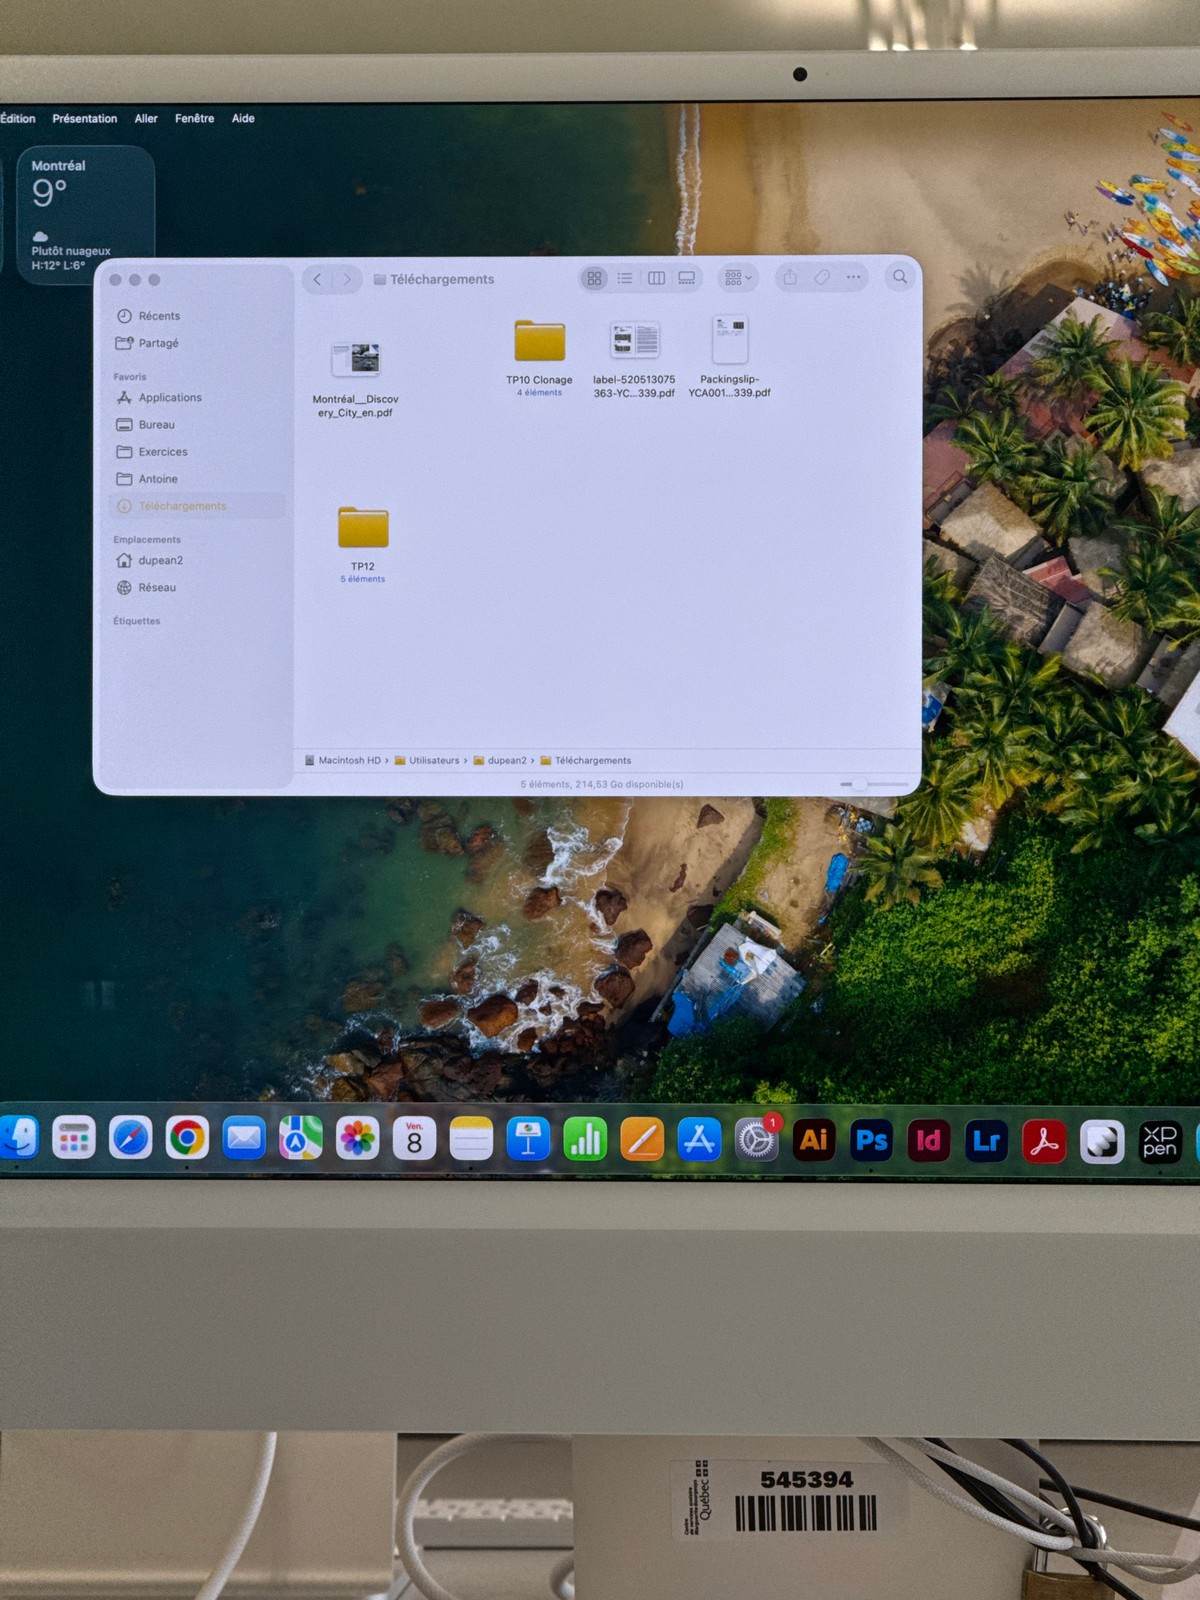Click Utilisateurs in the path bar

coord(427,760)
